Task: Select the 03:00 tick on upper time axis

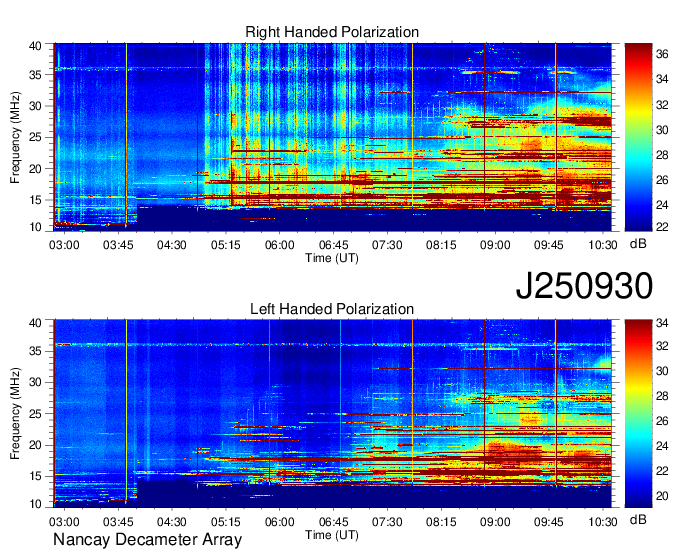Action: point(64,244)
